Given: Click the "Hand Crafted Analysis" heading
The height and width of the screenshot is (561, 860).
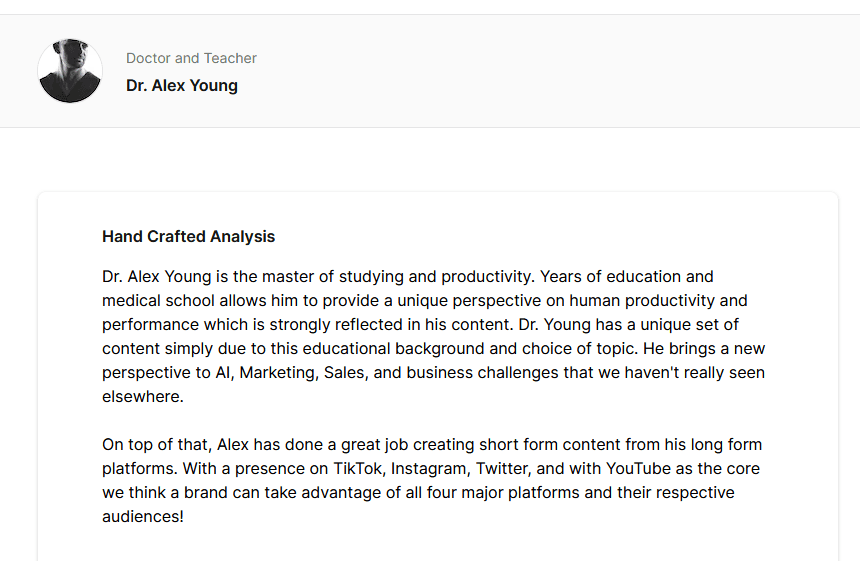Looking at the screenshot, I should (x=188, y=236).
